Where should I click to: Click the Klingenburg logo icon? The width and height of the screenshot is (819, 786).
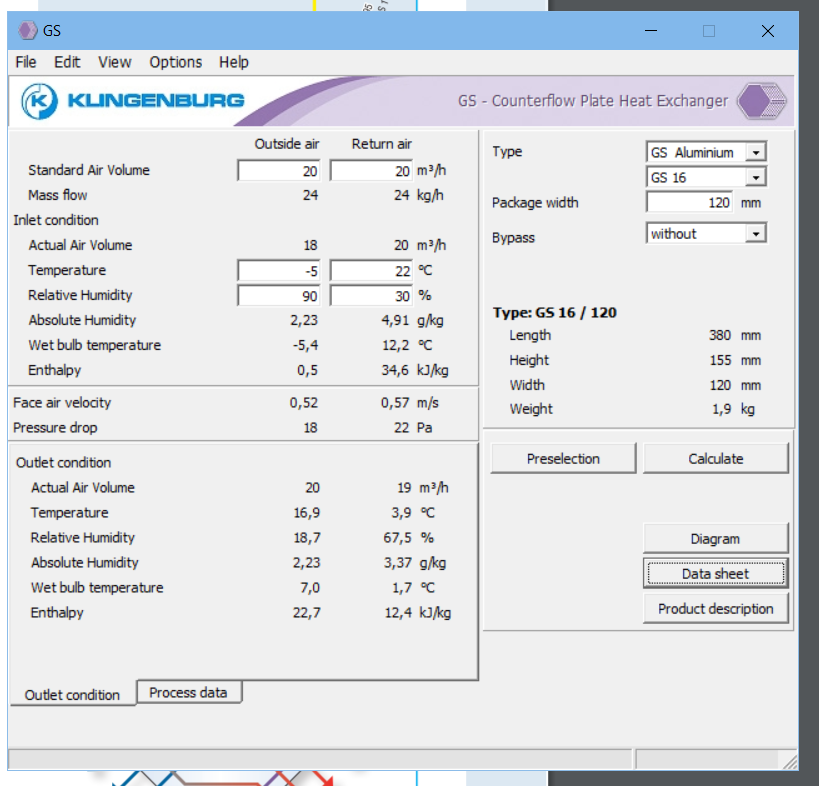pyautogui.click(x=40, y=100)
